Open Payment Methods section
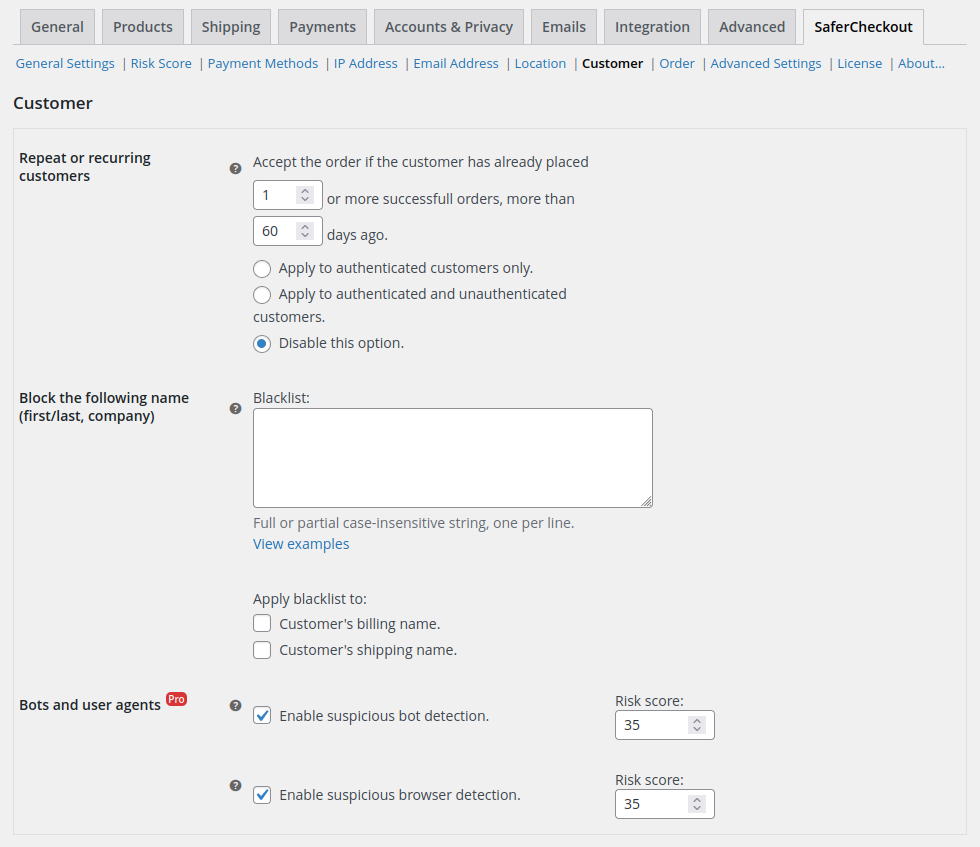The height and width of the screenshot is (847, 980). 262,64
